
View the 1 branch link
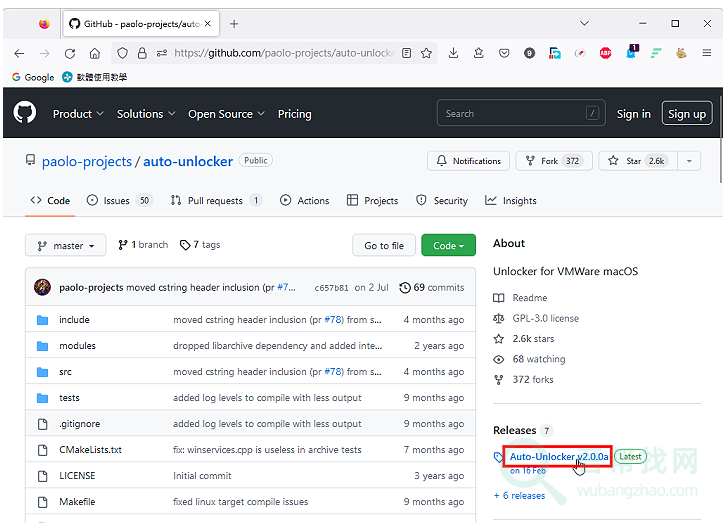coord(143,245)
